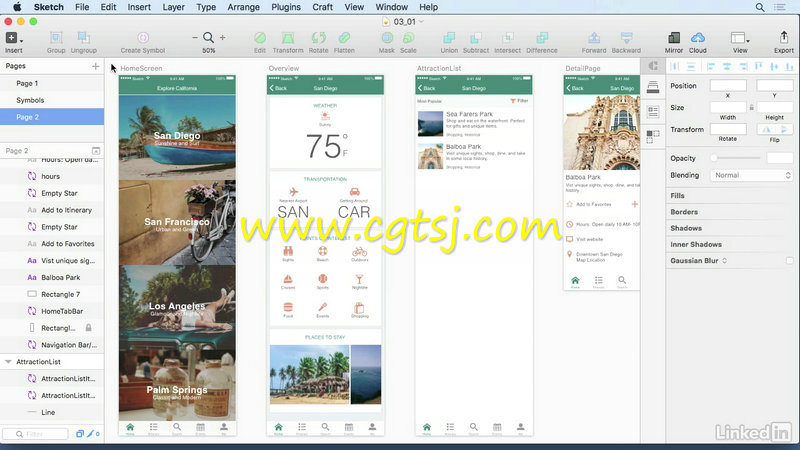
Task: Zoom out with the minus button
Action: click(x=194, y=37)
